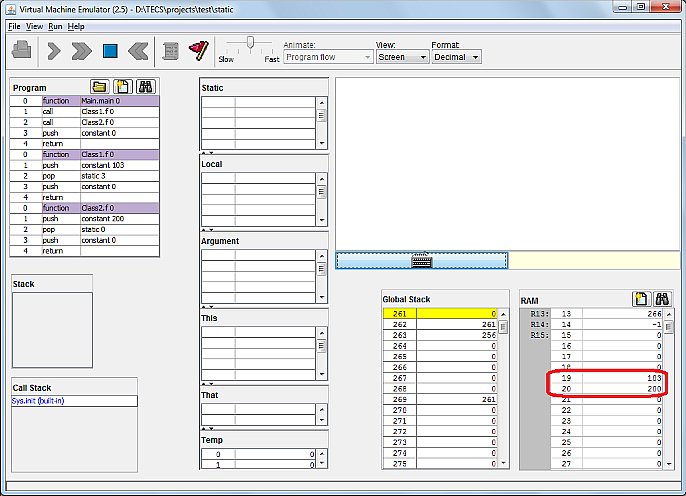Open the View dropdown set to Screen
The height and width of the screenshot is (496, 686).
point(402,57)
